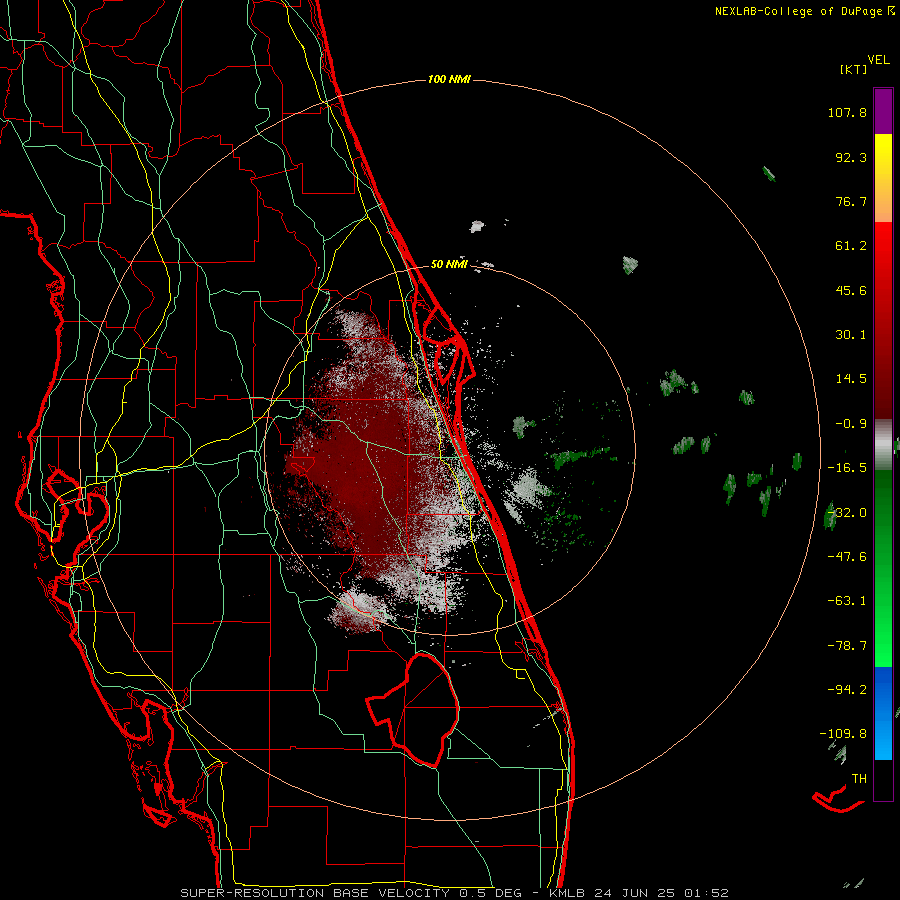Click the -63.1 velocity scale value

(x=847, y=601)
